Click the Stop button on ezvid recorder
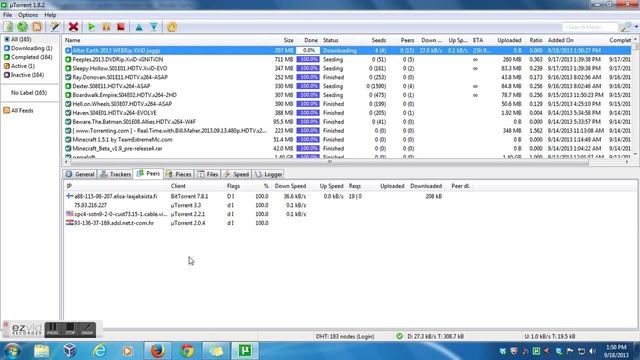The width and height of the screenshot is (640, 360). point(70,329)
